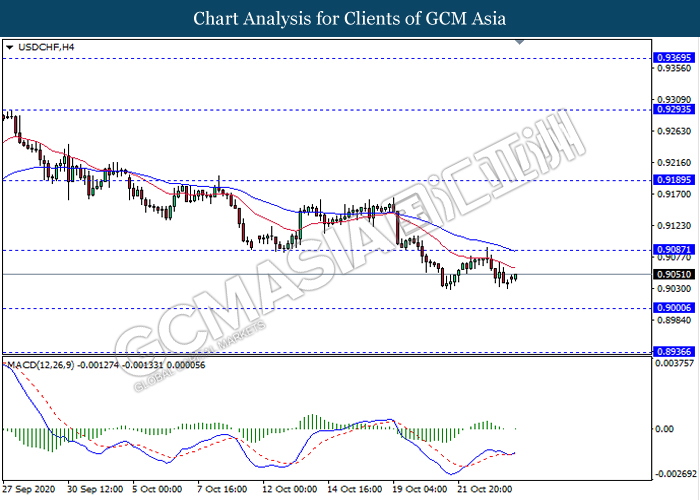The image size is (700, 500).
Task: Click the 0.89840 price scale value
Action: 674,321
